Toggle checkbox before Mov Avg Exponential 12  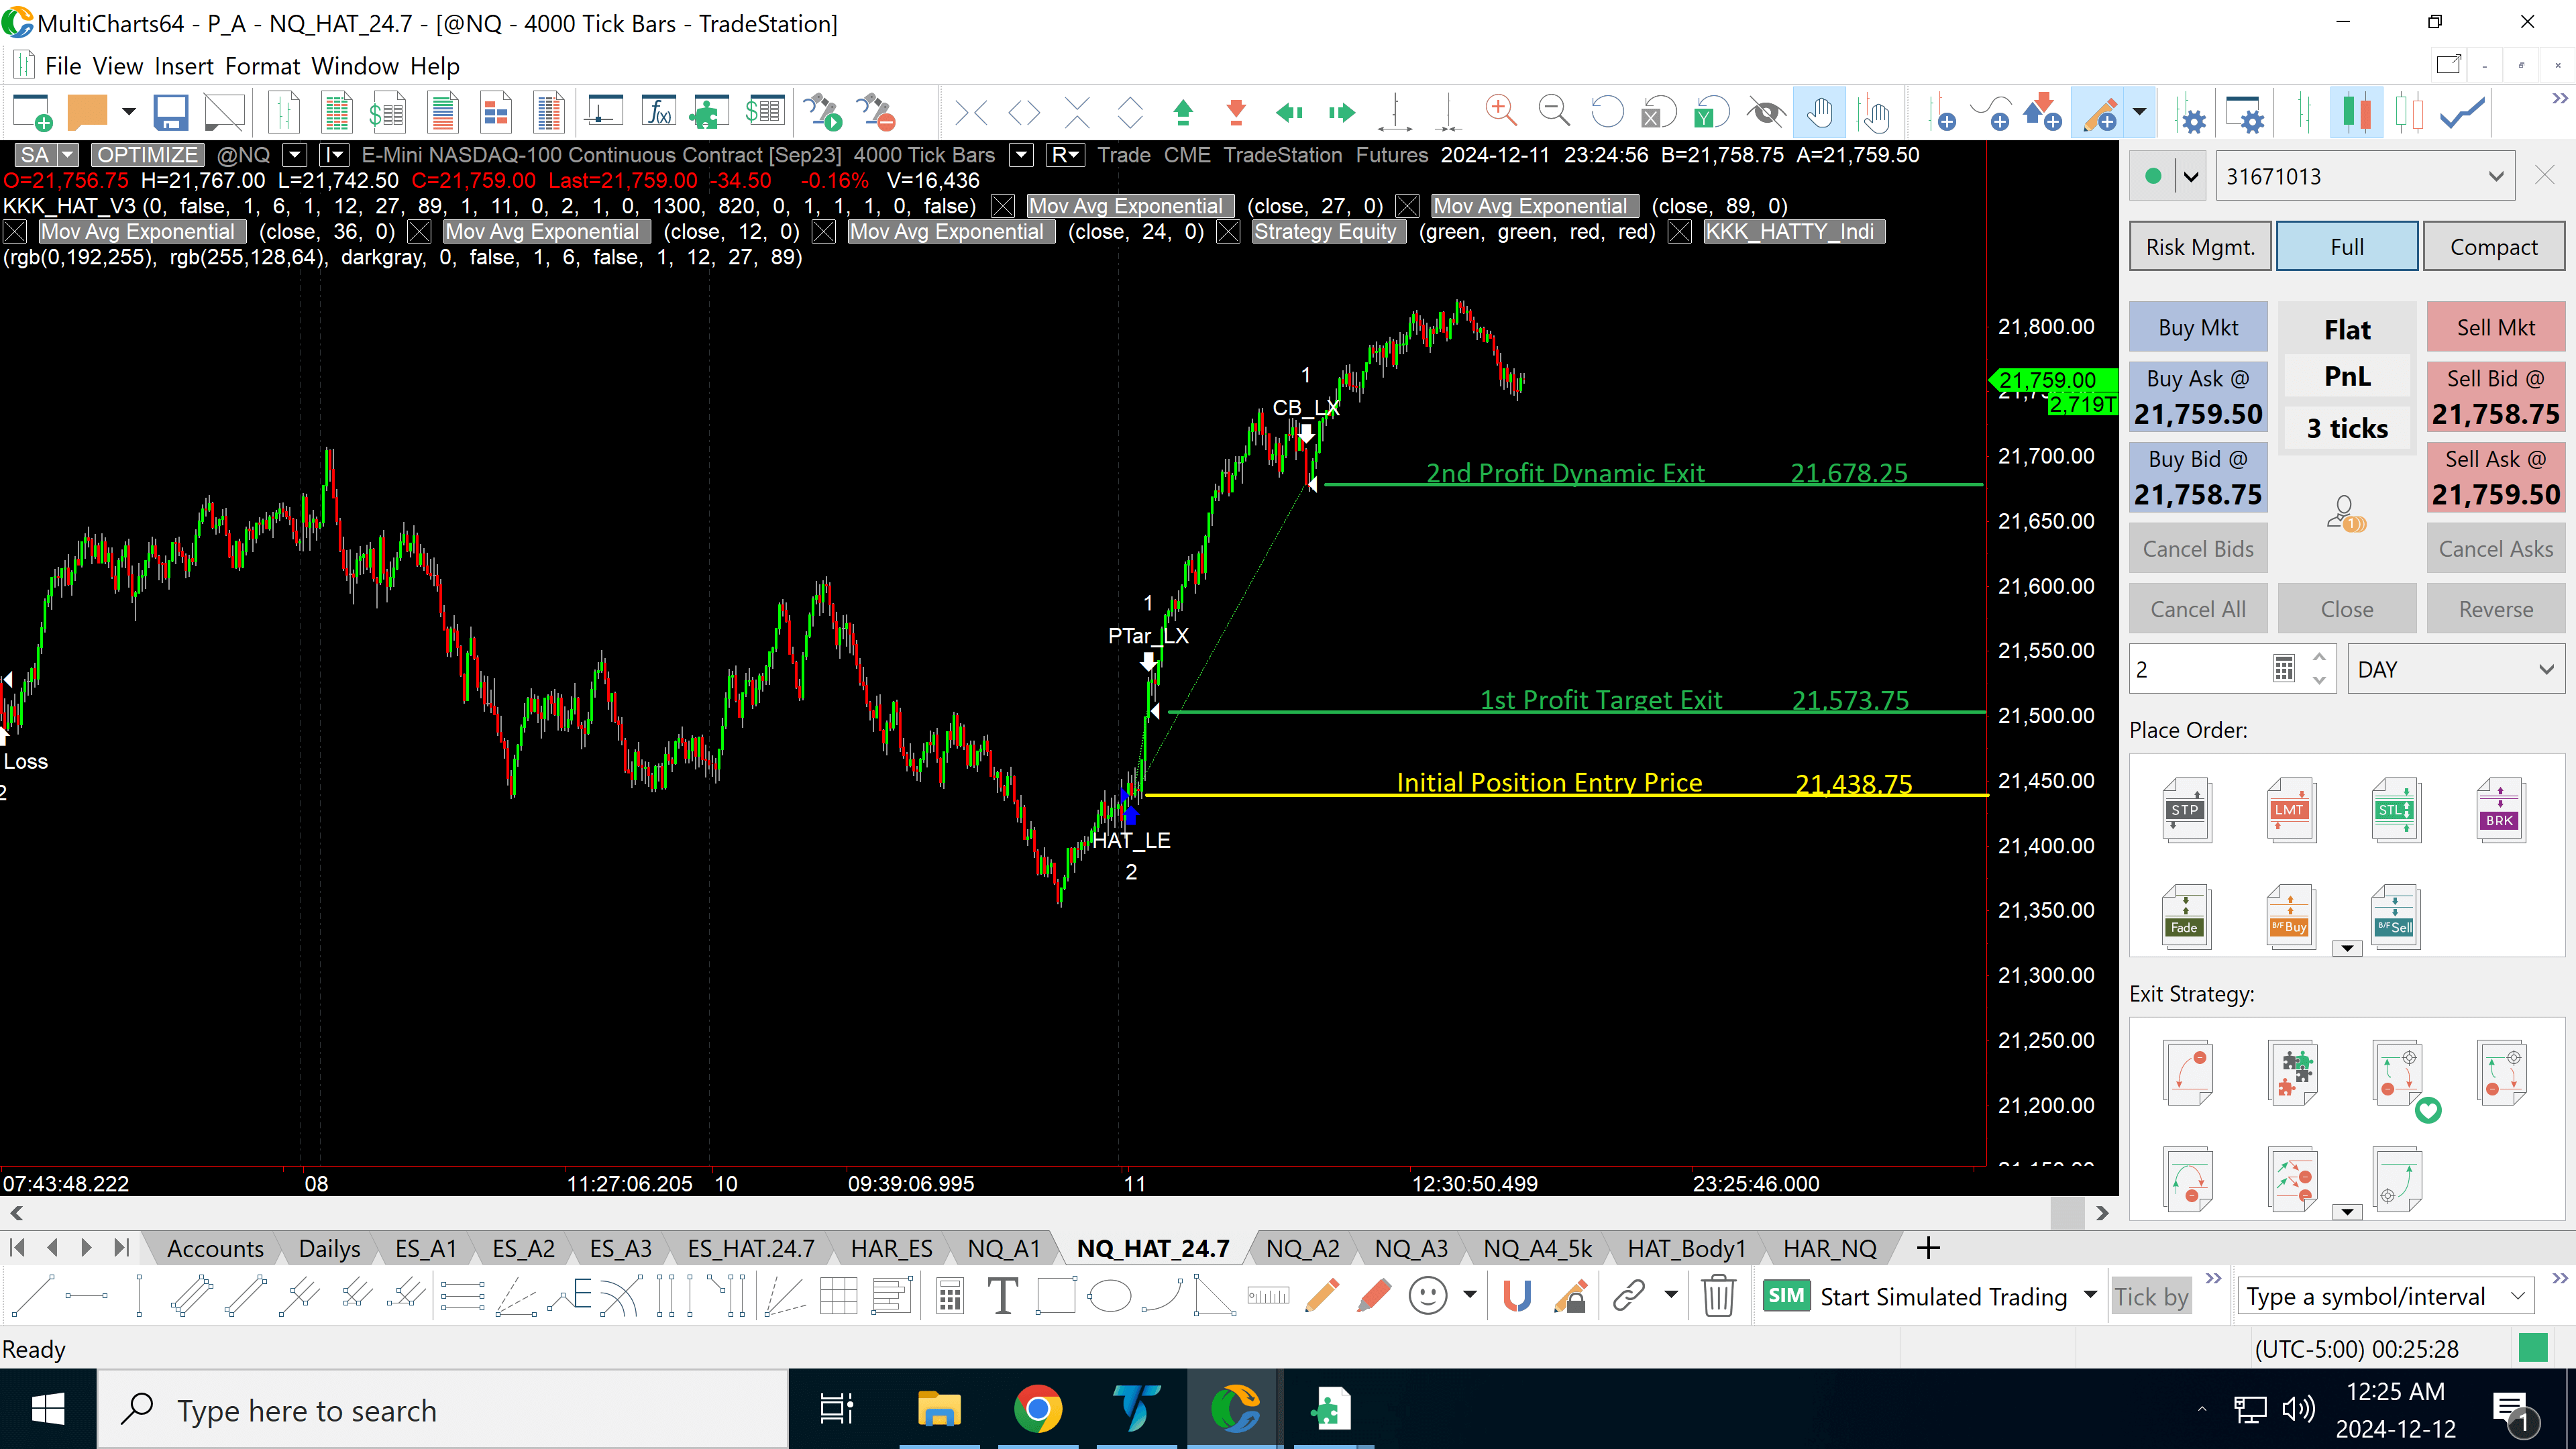pyautogui.click(x=420, y=232)
